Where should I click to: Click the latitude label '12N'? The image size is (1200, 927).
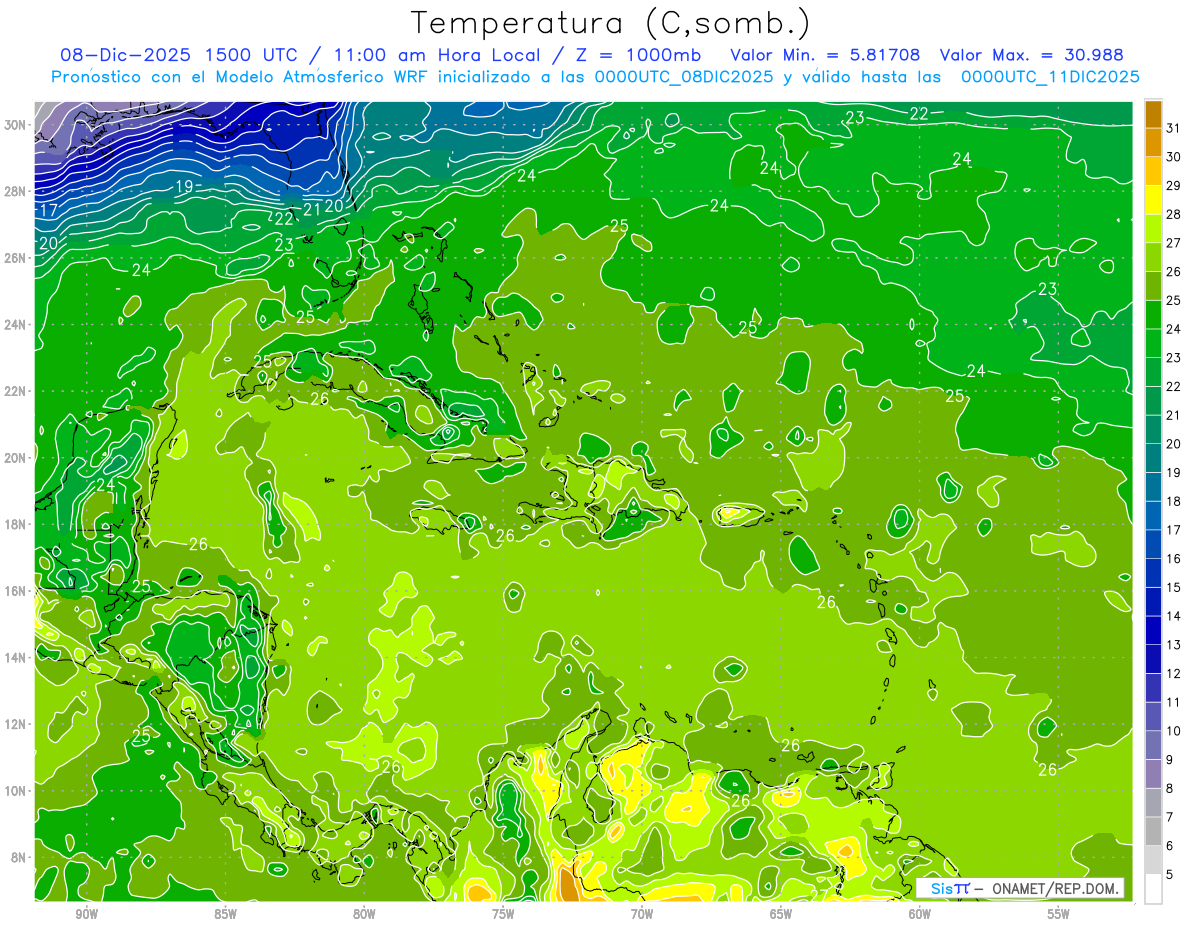point(17,724)
